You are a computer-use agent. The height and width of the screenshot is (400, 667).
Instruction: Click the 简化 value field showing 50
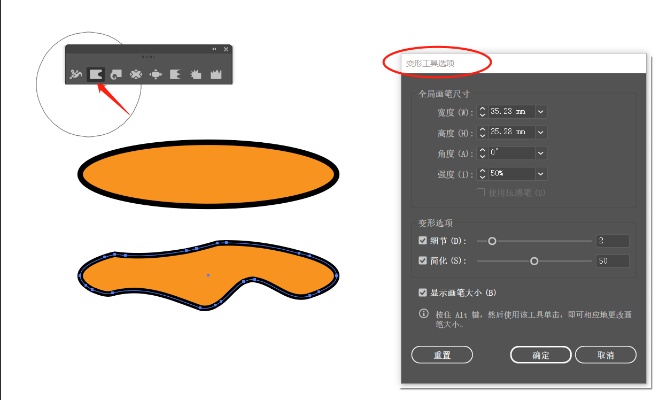click(x=613, y=261)
